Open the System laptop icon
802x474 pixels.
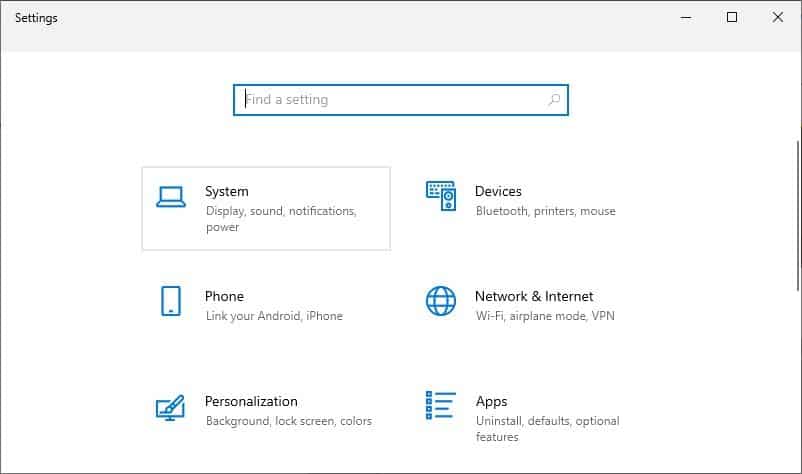click(x=171, y=197)
